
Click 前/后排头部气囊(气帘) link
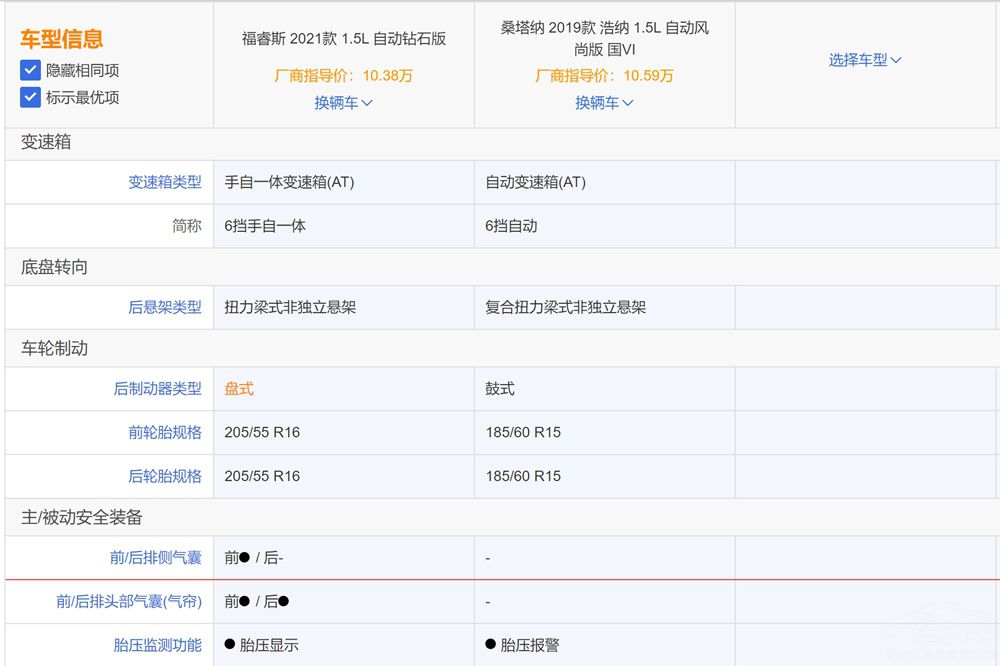[x=128, y=601]
